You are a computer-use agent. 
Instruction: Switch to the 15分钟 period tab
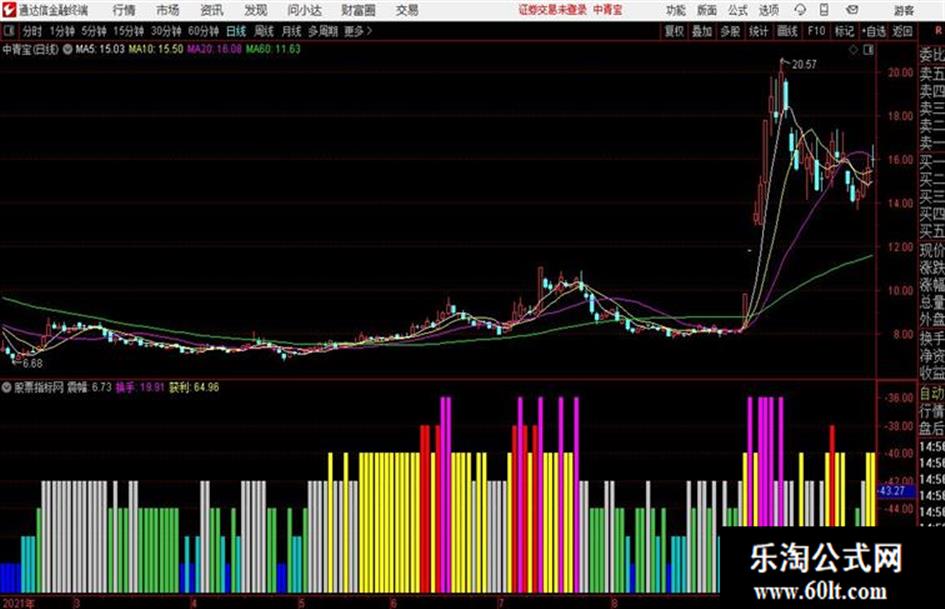pos(129,31)
